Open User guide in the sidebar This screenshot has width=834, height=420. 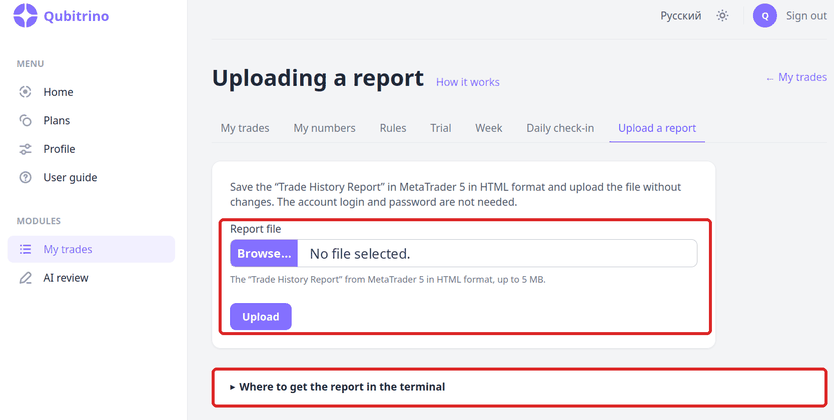pyautogui.click(x=91, y=177)
